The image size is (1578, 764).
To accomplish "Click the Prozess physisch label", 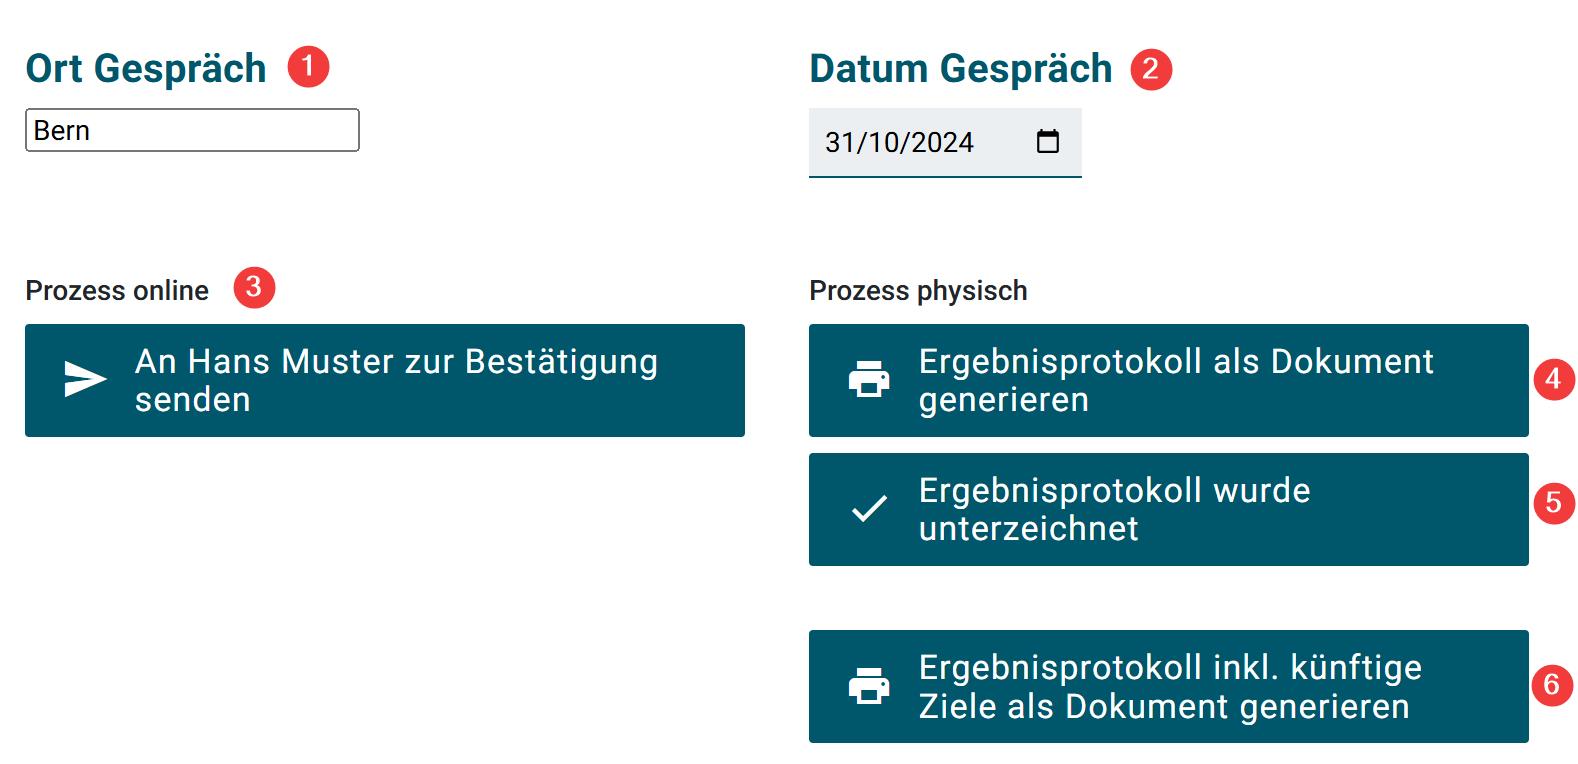I will click(918, 291).
